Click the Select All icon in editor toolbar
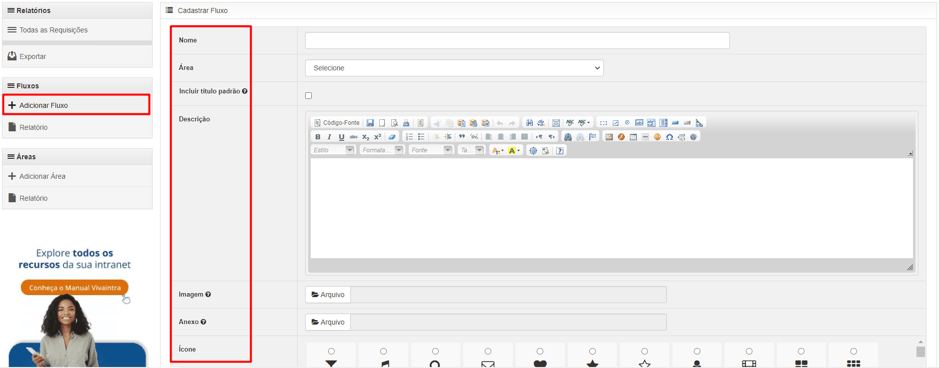The height and width of the screenshot is (368, 939). pos(556,123)
